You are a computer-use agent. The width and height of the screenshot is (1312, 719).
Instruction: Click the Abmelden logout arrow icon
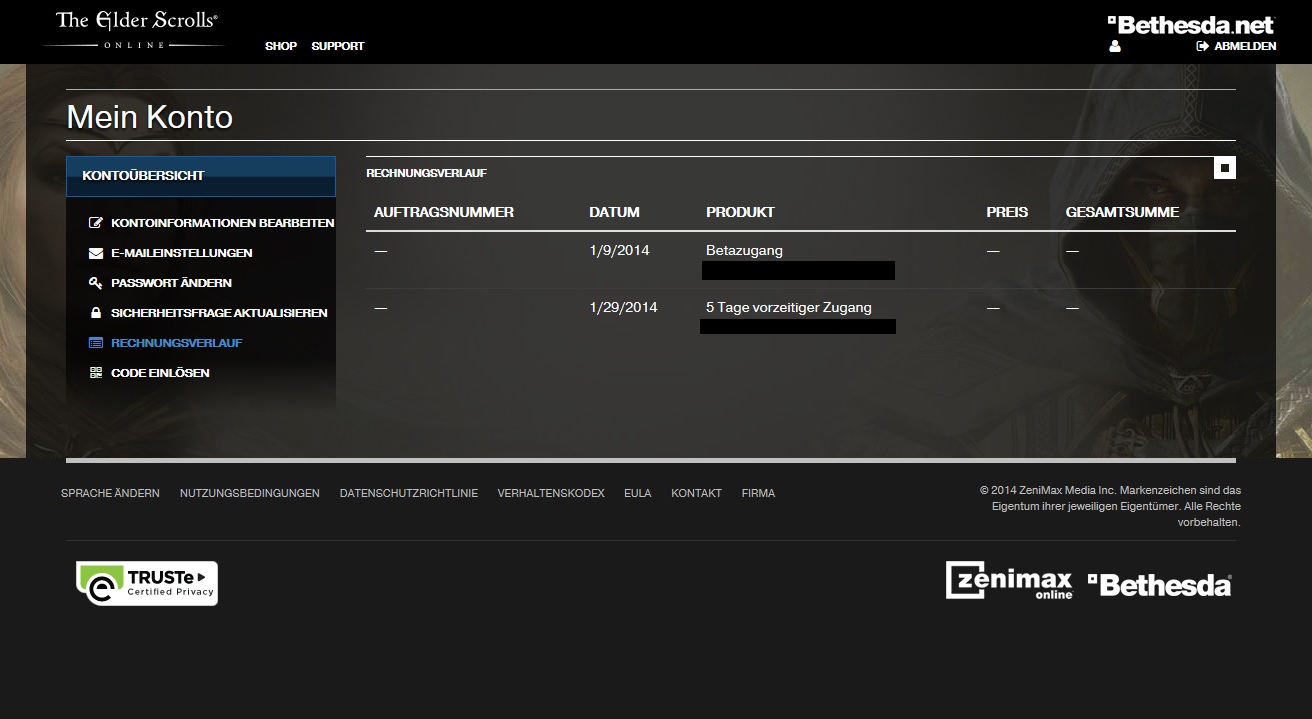(x=1203, y=46)
